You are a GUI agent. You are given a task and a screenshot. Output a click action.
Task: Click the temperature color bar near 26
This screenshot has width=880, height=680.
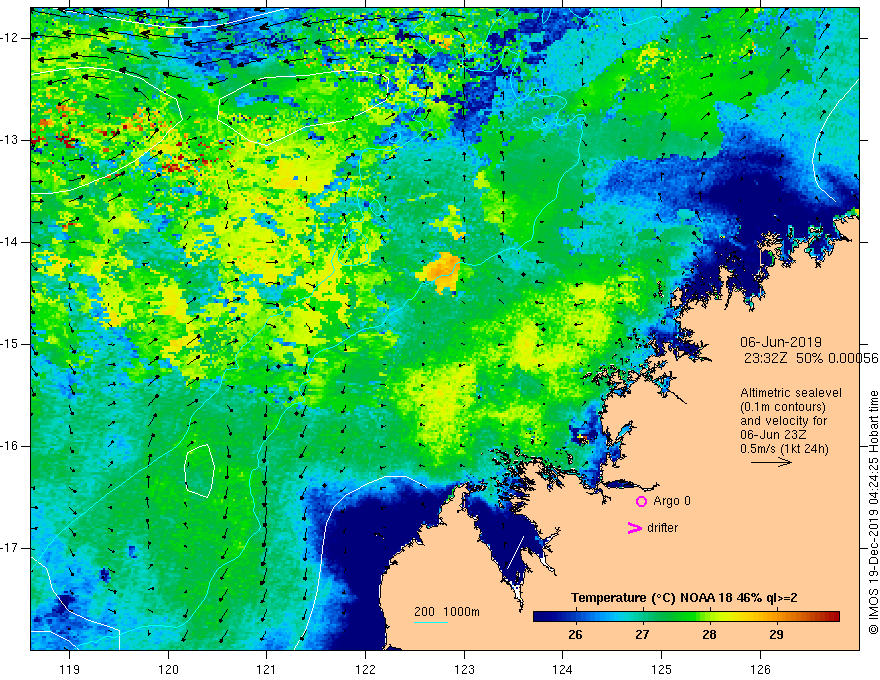pos(575,617)
